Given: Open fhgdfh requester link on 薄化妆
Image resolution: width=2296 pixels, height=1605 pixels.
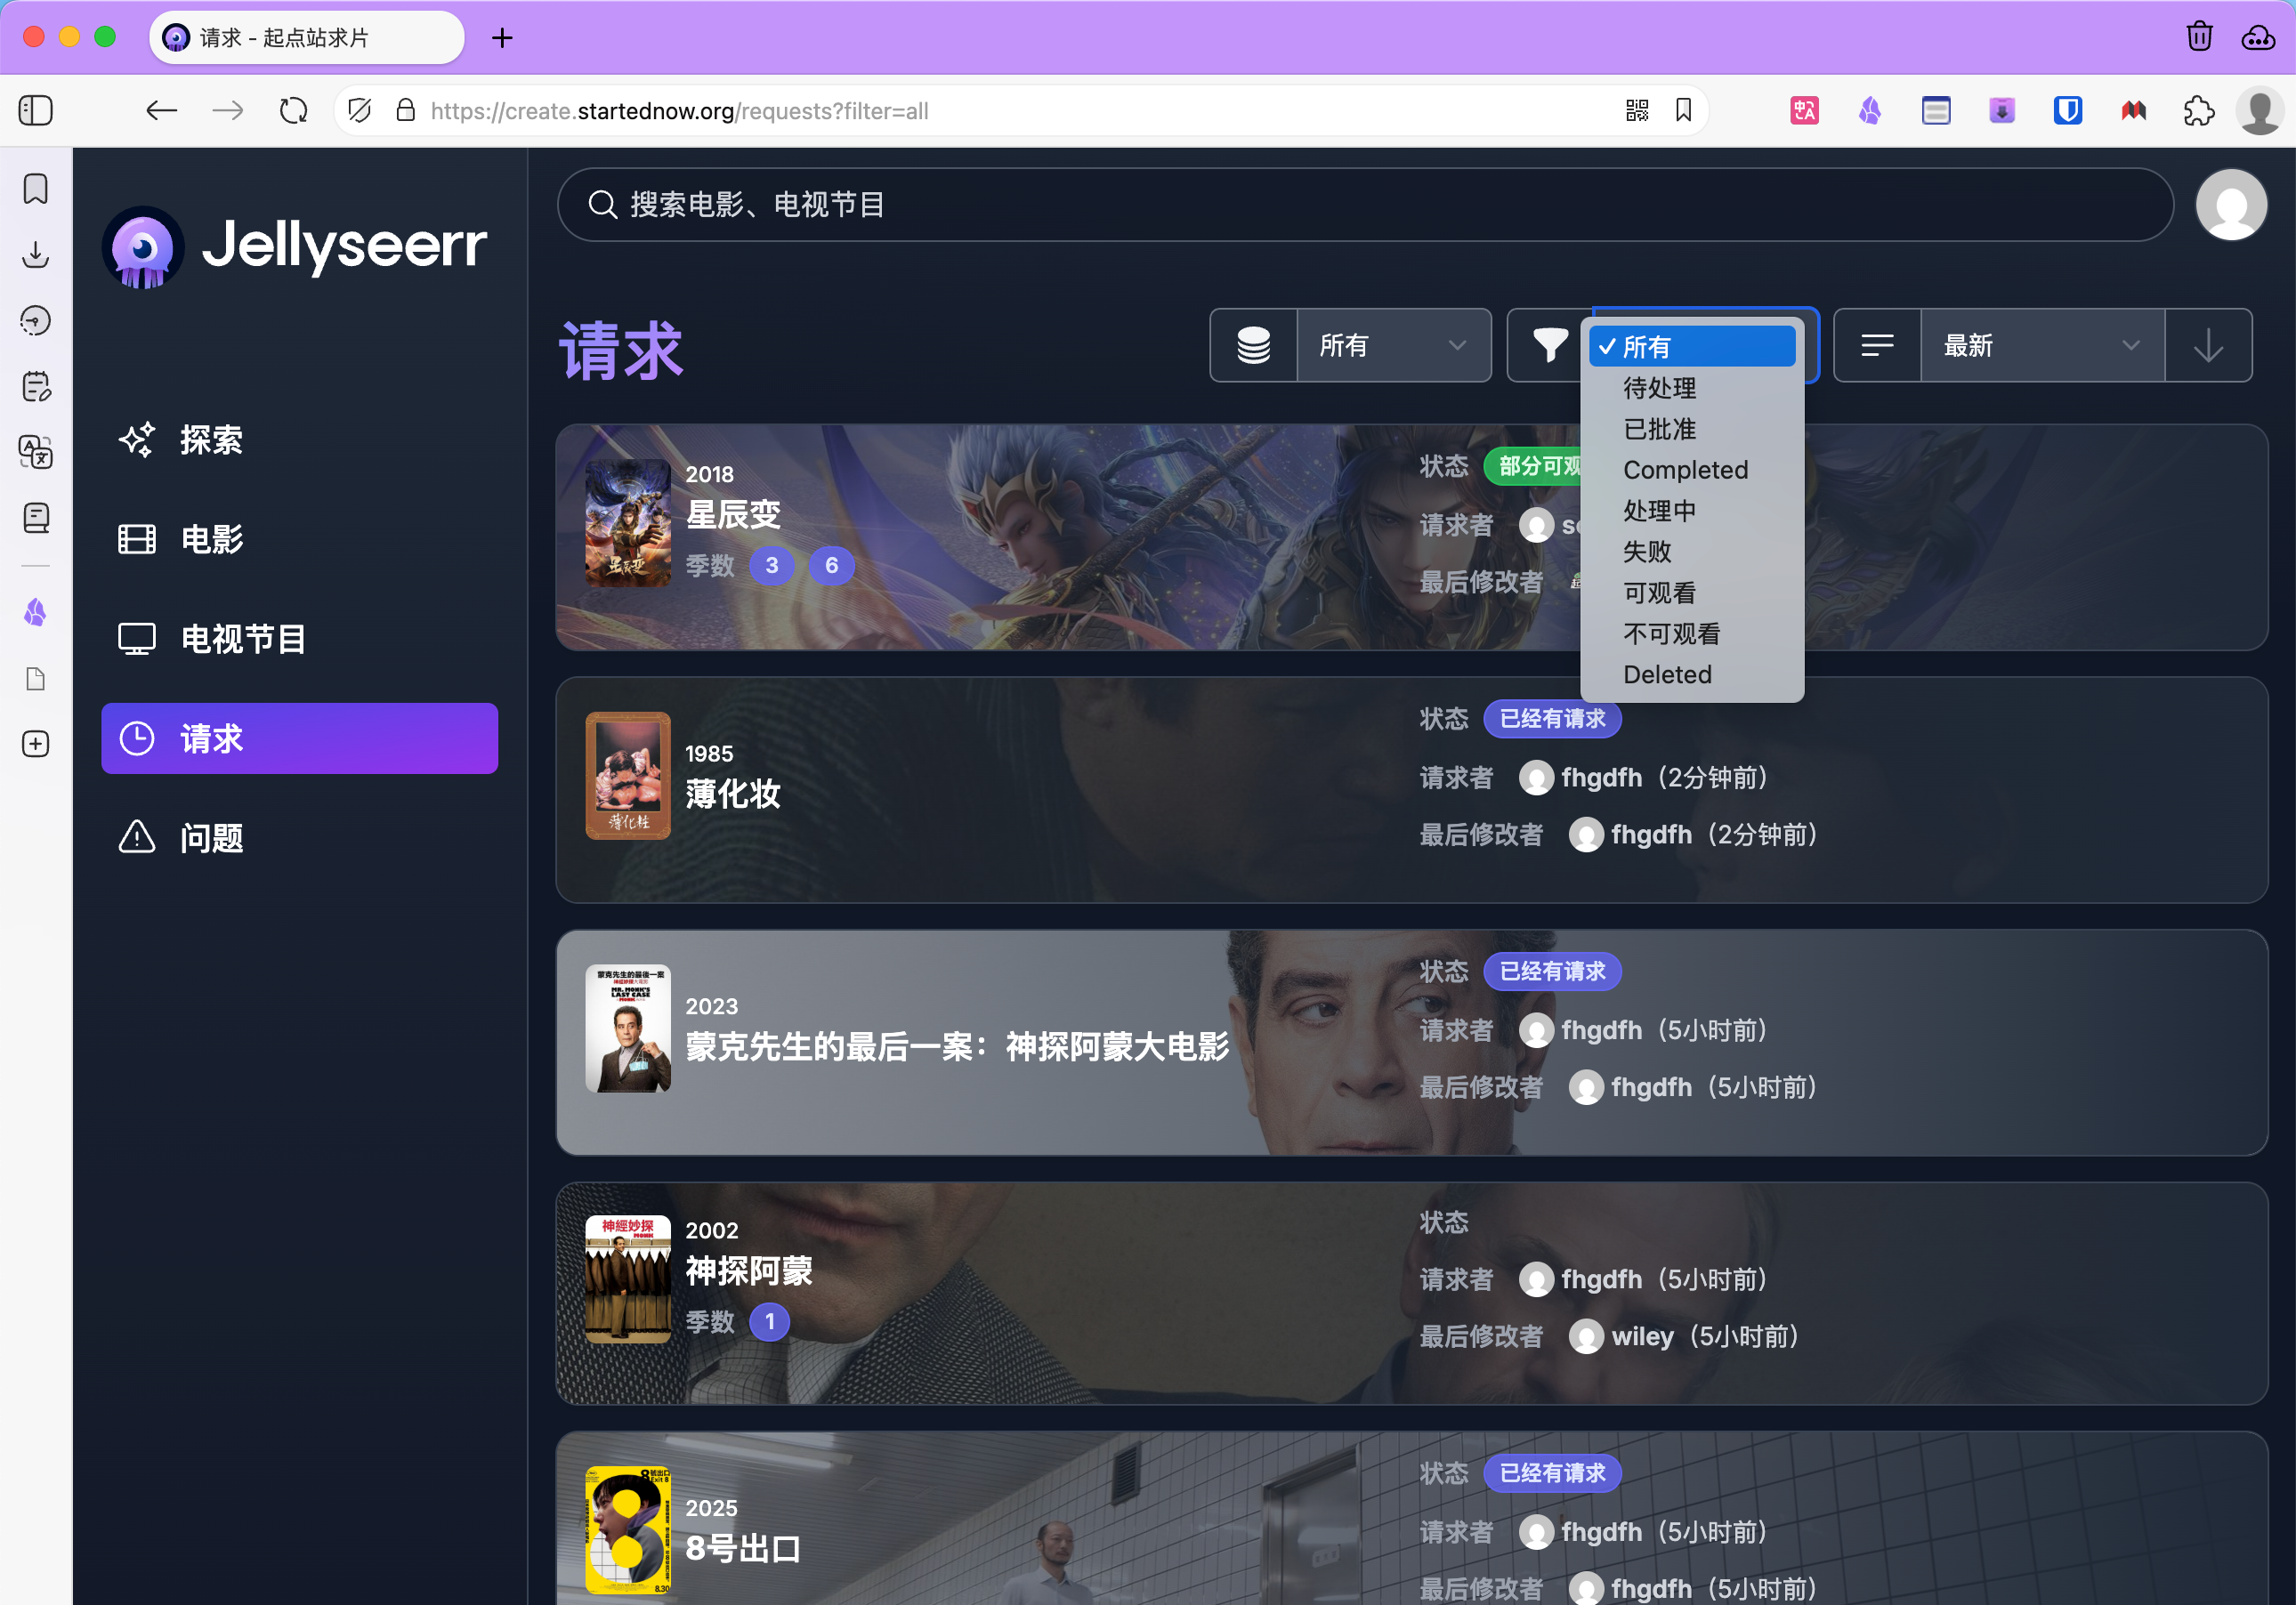Looking at the screenshot, I should coord(1601,778).
